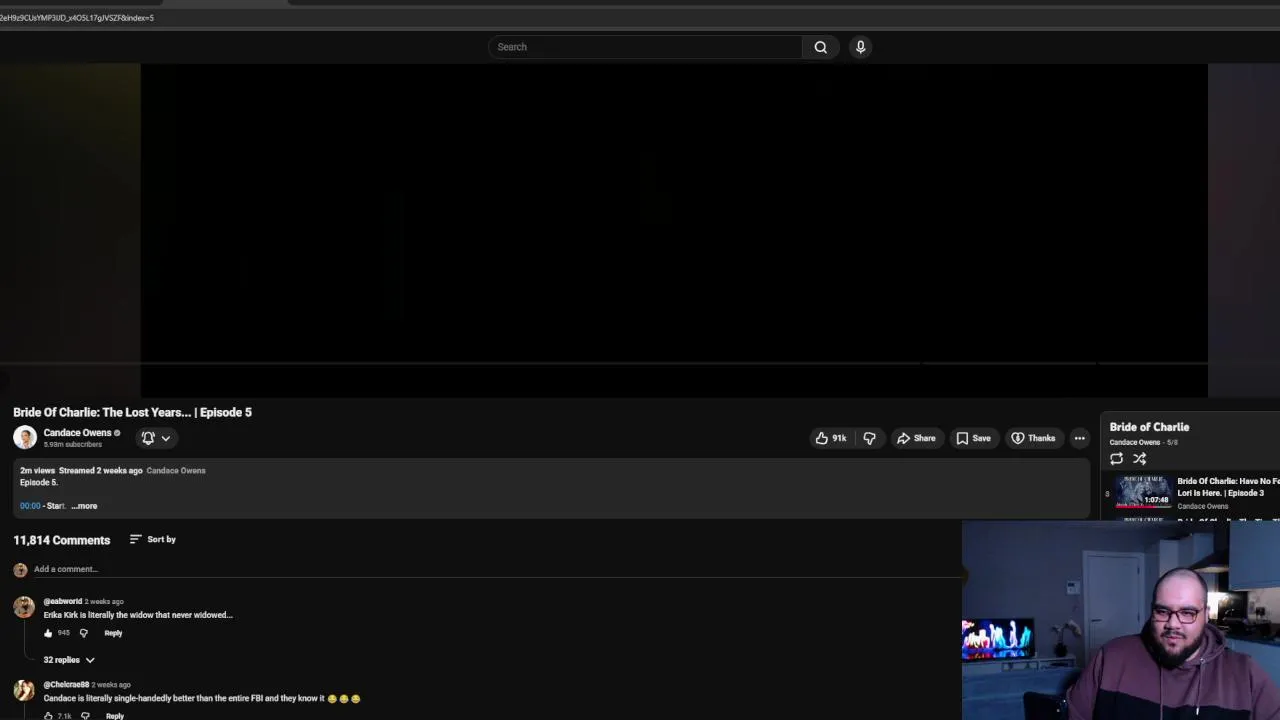Viewport: 1280px width, 720px height.
Task: Toggle playlist shuffle
Action: (1139, 458)
